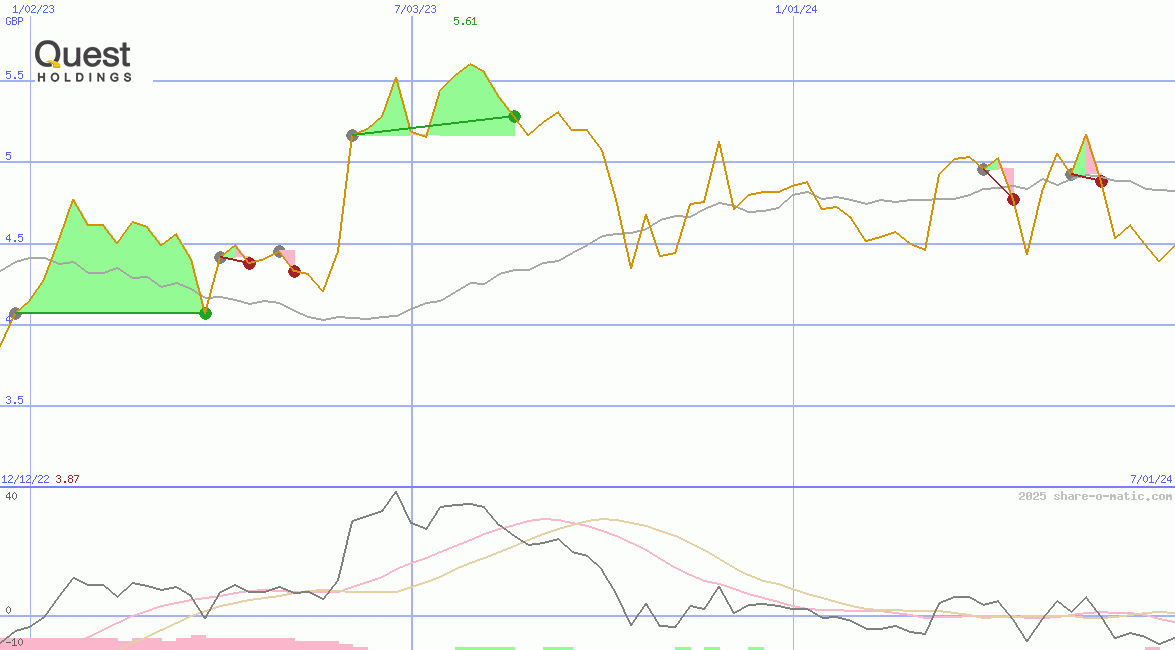Click the rightmost red marker on the chart

pos(1101,181)
